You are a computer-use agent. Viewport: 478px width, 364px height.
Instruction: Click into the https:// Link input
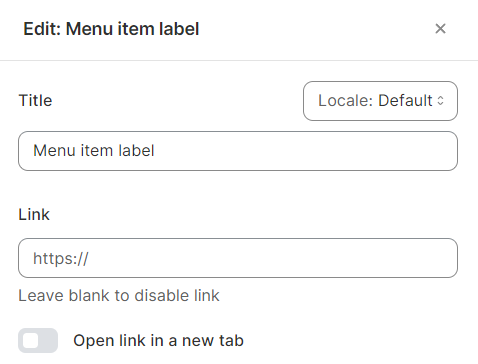click(x=238, y=258)
